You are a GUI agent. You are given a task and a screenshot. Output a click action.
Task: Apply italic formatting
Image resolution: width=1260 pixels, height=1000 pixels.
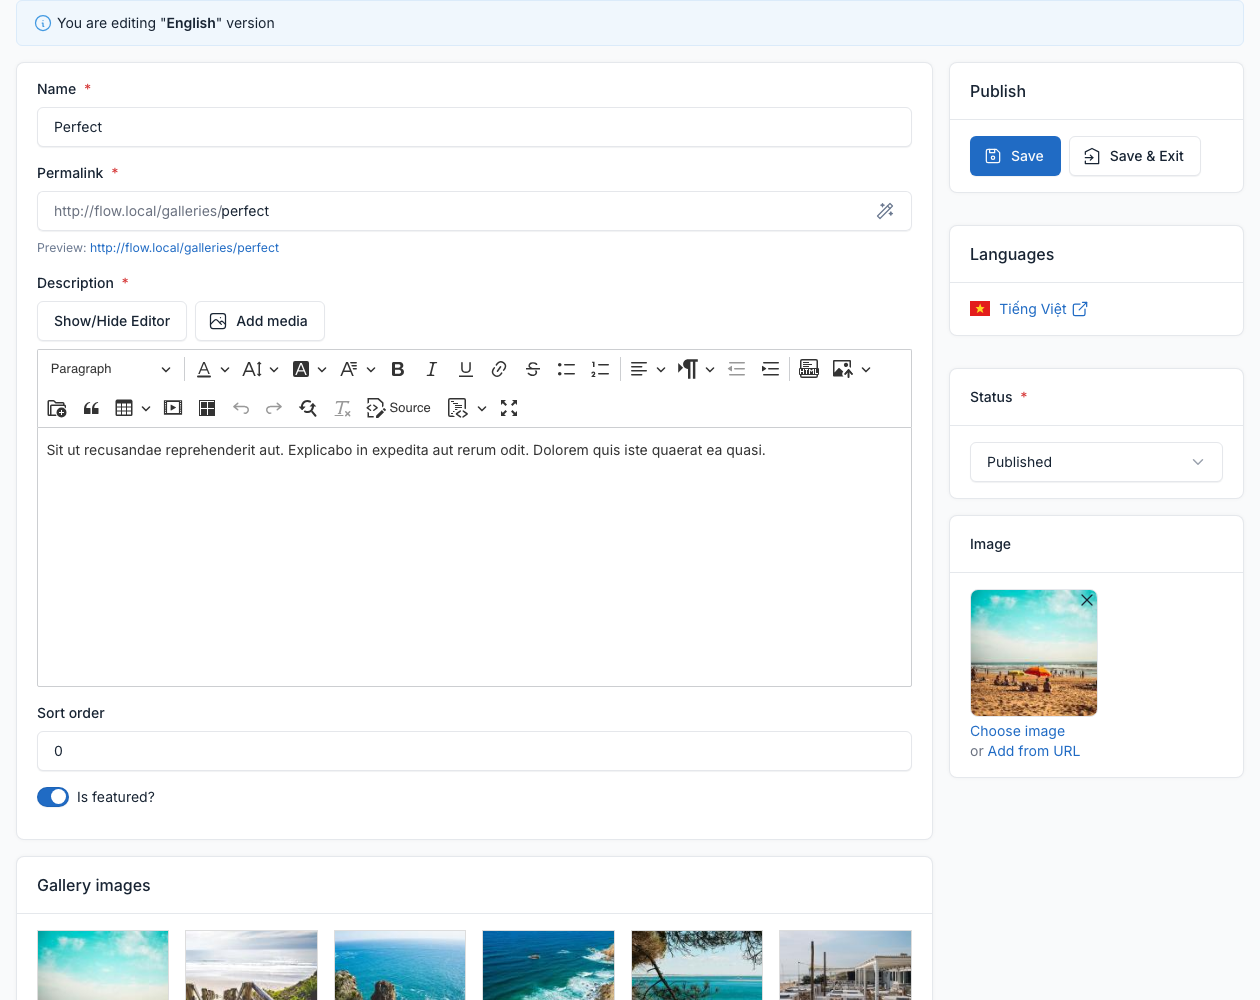click(432, 369)
